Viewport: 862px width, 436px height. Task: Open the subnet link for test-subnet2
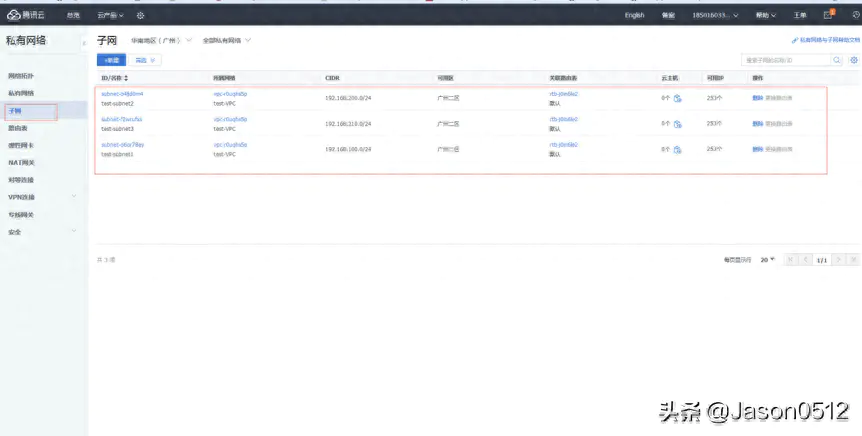[122, 93]
